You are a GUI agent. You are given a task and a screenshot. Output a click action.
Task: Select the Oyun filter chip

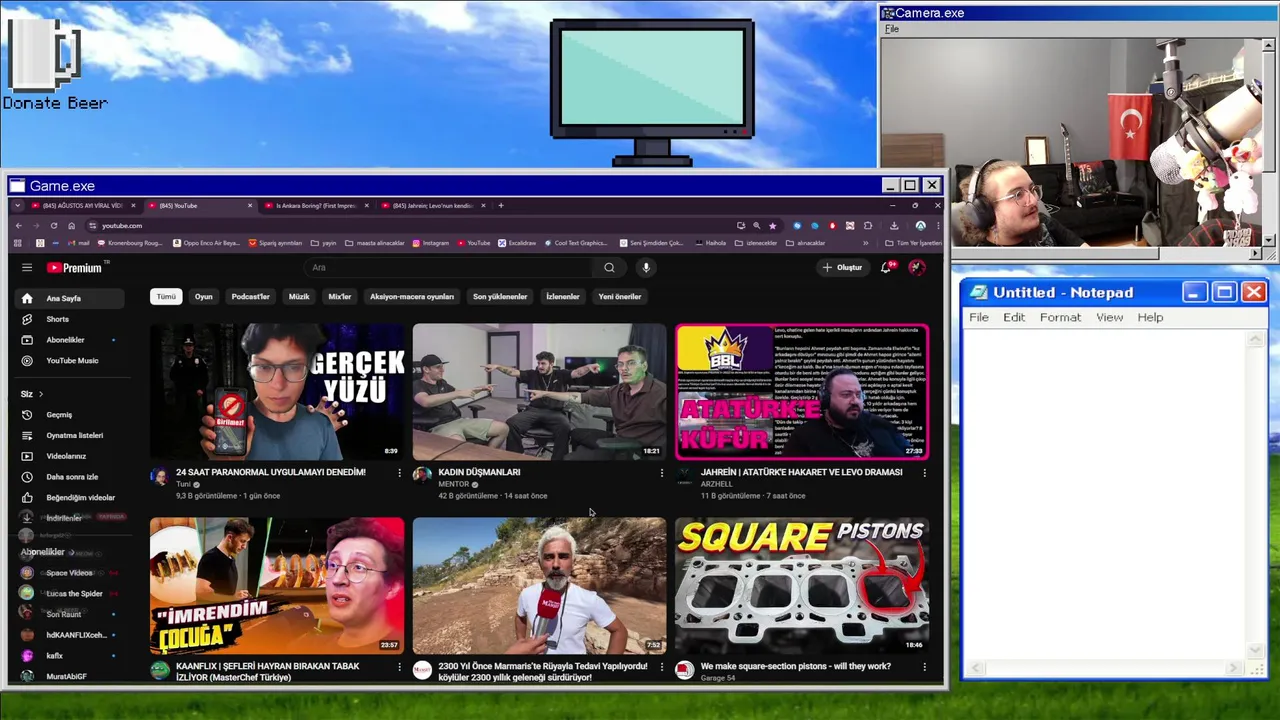[x=204, y=296]
